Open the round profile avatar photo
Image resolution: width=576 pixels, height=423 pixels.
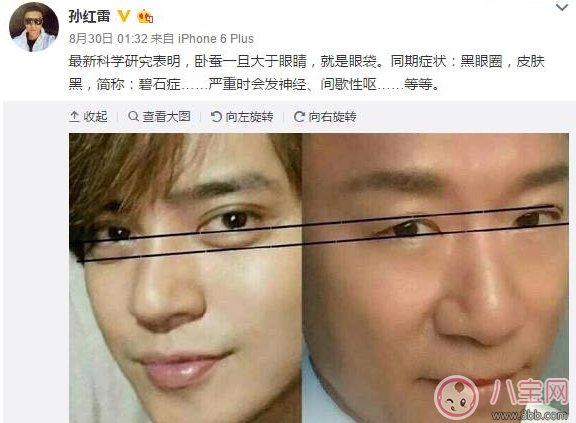click(33, 28)
